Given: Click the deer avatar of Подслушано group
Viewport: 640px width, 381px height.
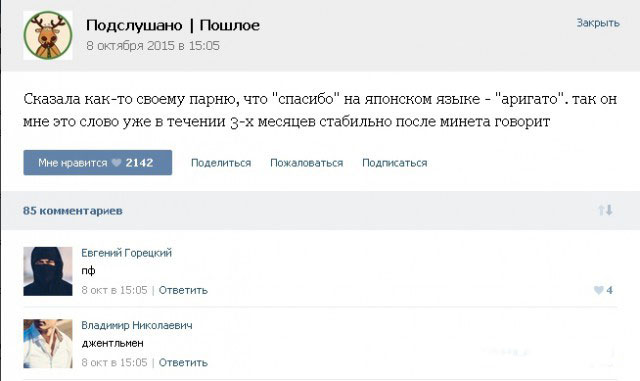Looking at the screenshot, I should [x=48, y=36].
